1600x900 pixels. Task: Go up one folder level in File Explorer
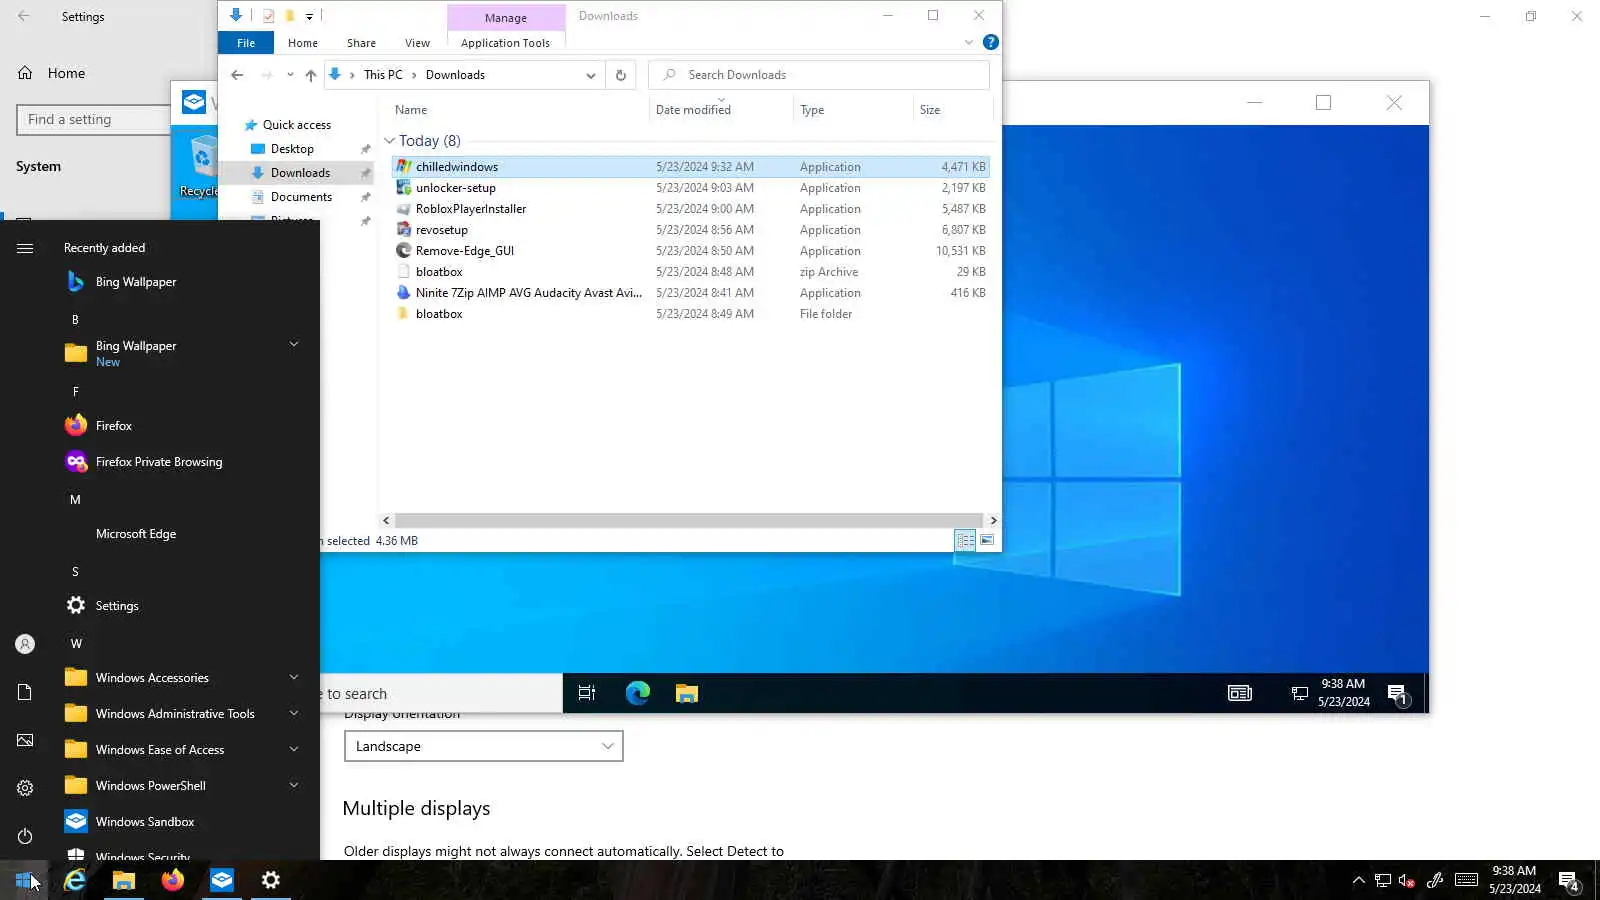point(311,75)
